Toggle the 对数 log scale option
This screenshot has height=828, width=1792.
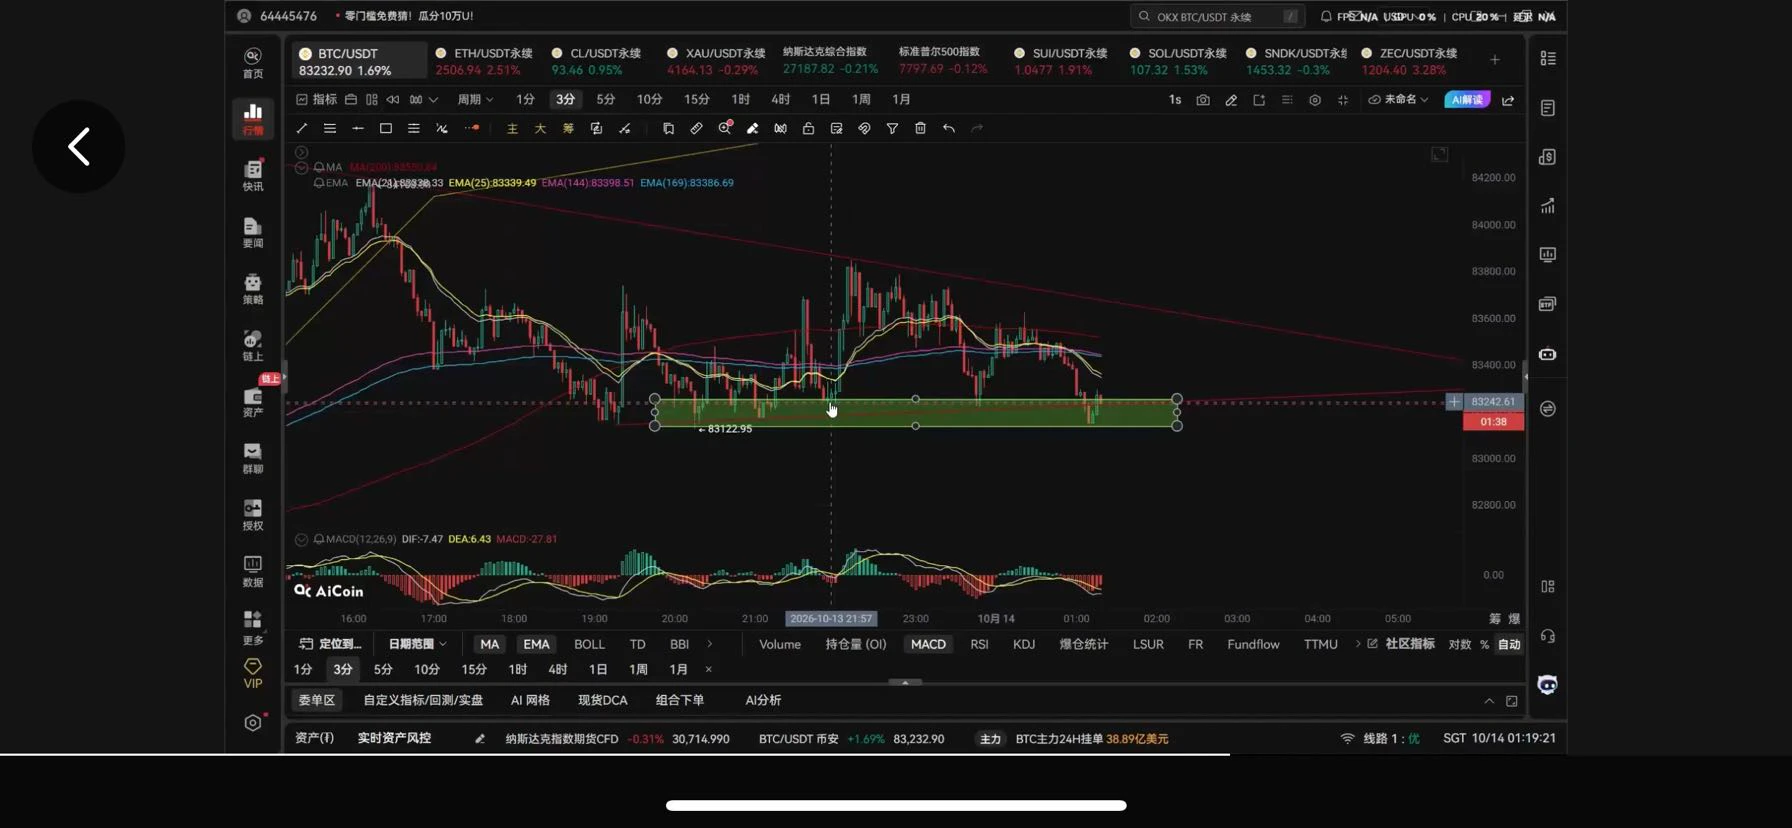coord(1460,644)
